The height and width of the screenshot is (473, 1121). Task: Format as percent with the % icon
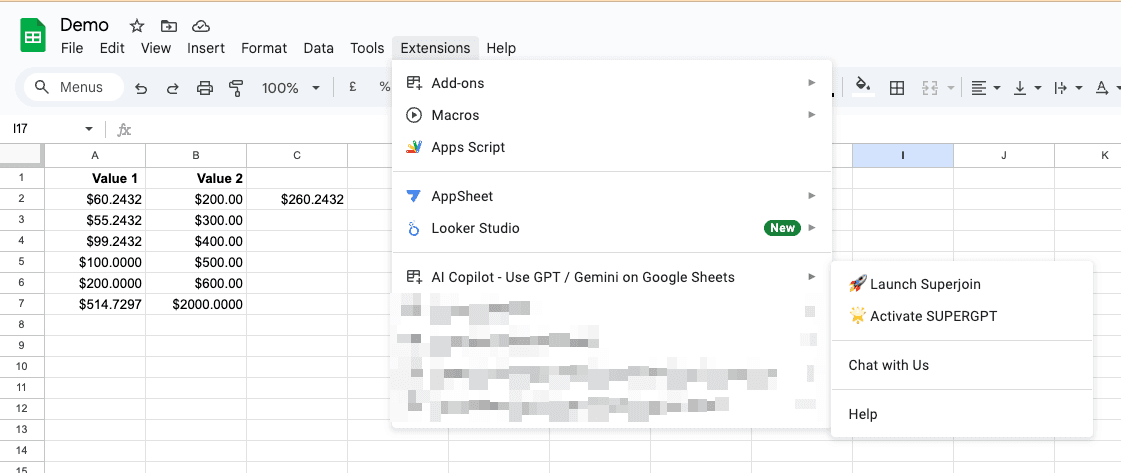click(x=385, y=87)
